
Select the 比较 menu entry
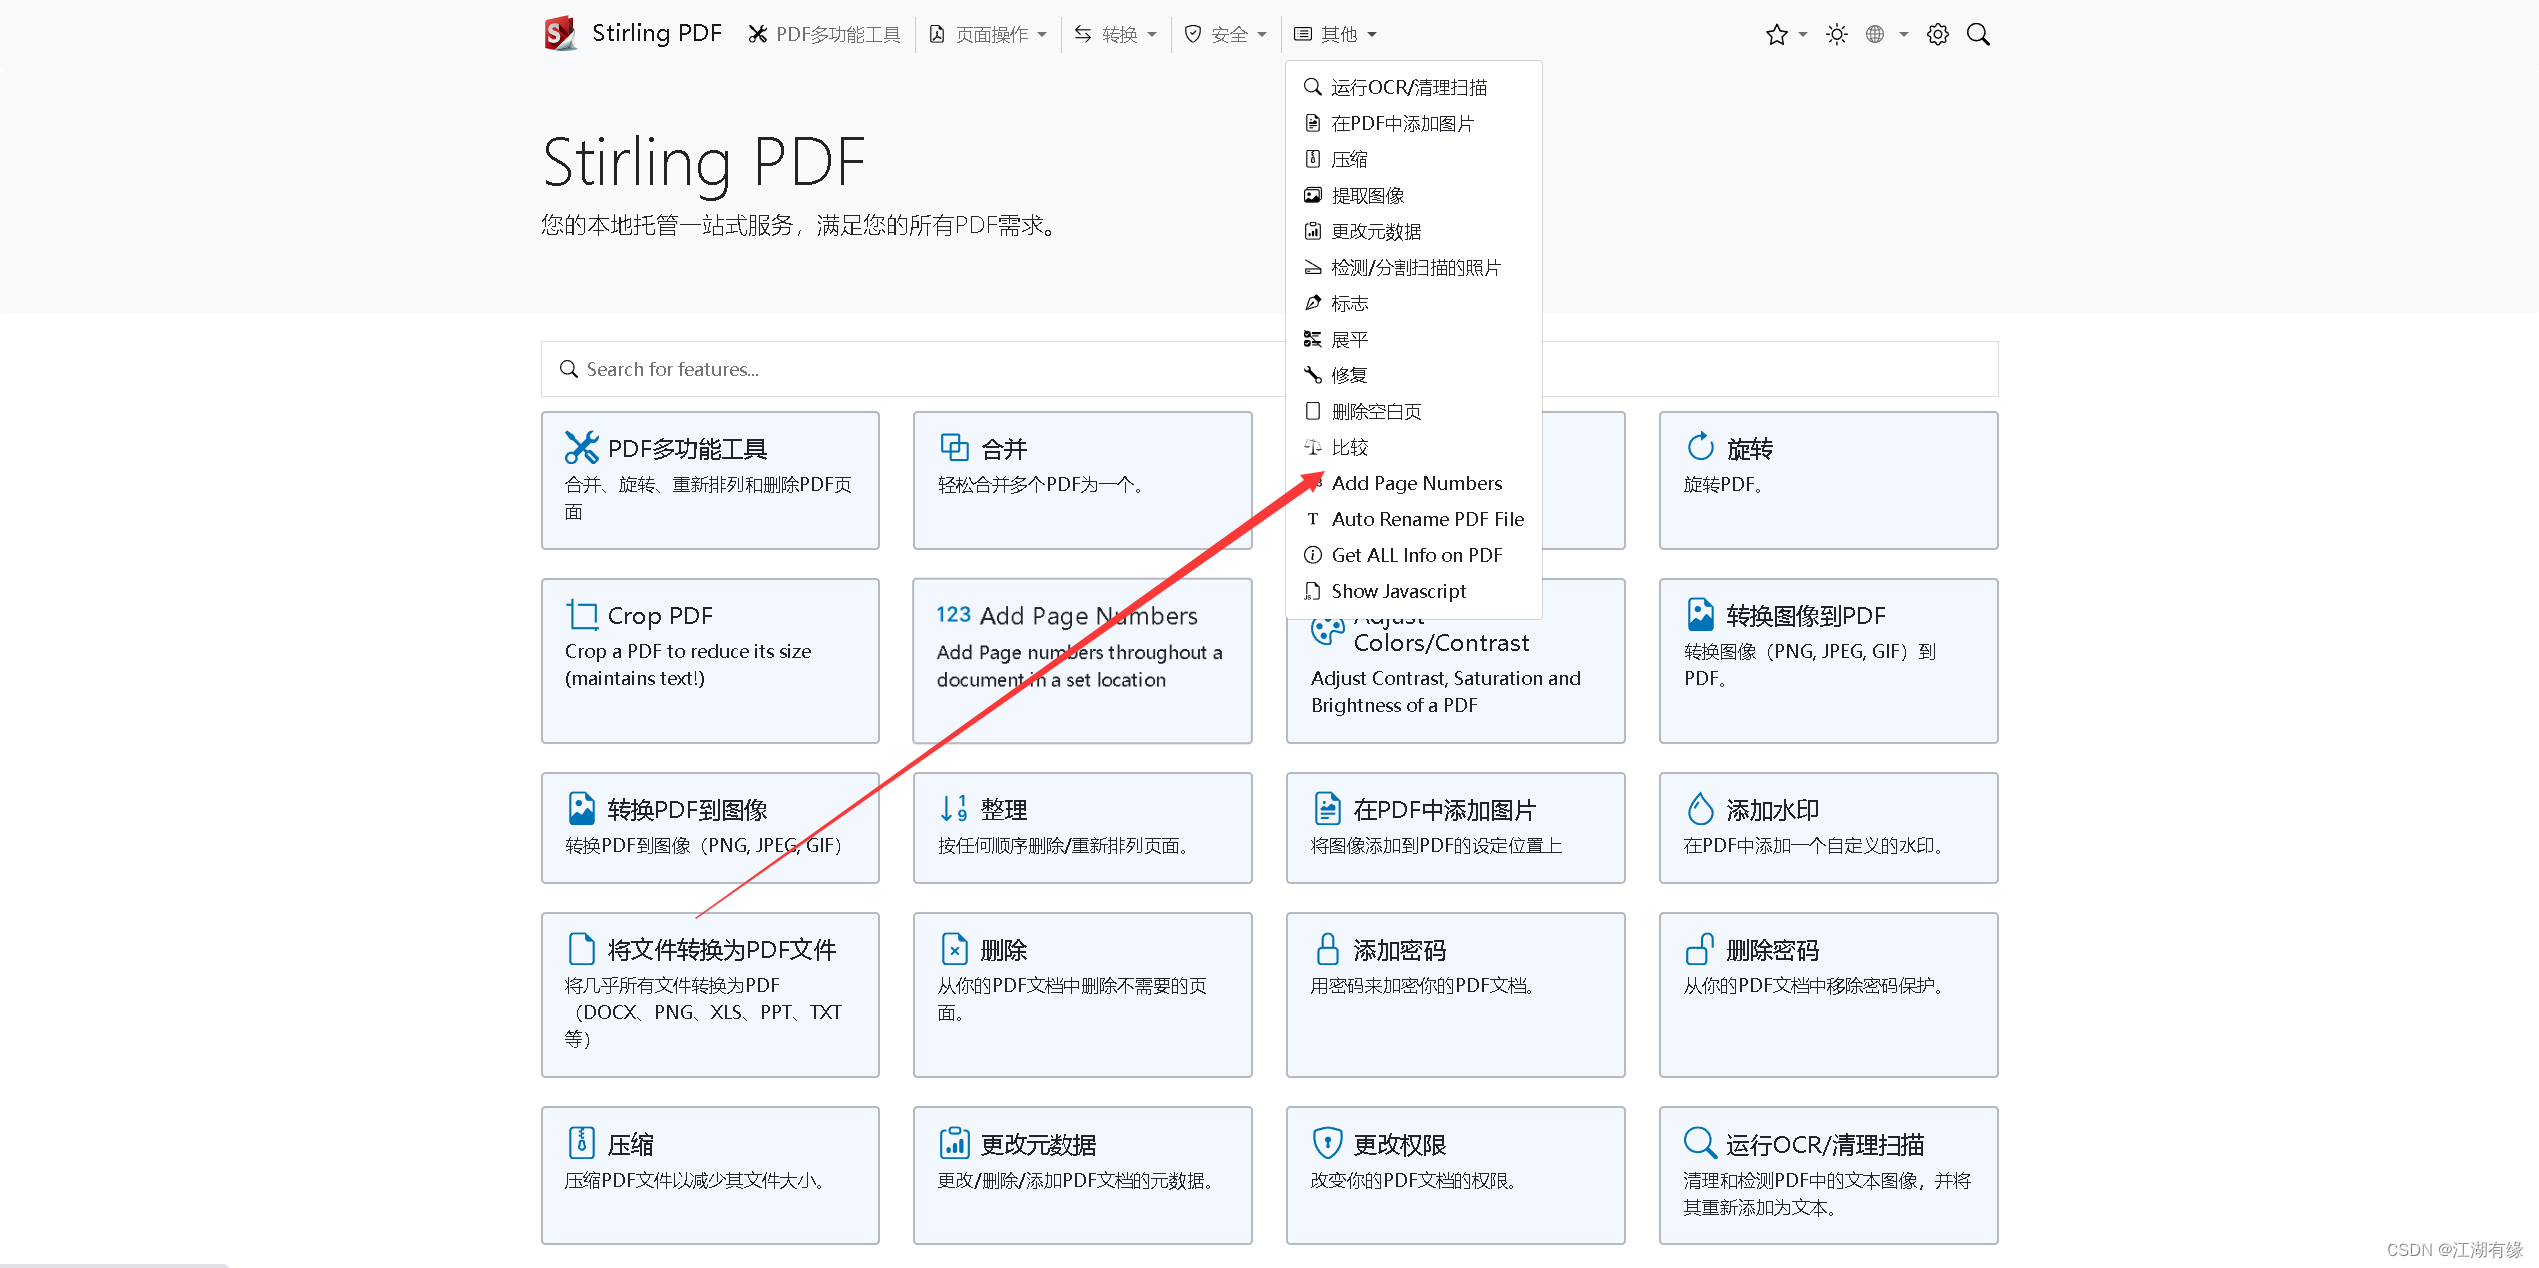point(1413,448)
